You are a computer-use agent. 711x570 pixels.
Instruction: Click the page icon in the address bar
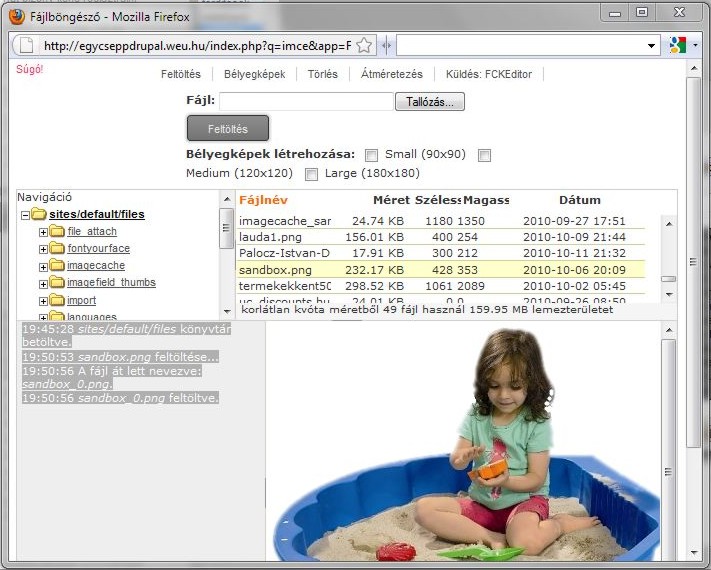click(x=26, y=45)
